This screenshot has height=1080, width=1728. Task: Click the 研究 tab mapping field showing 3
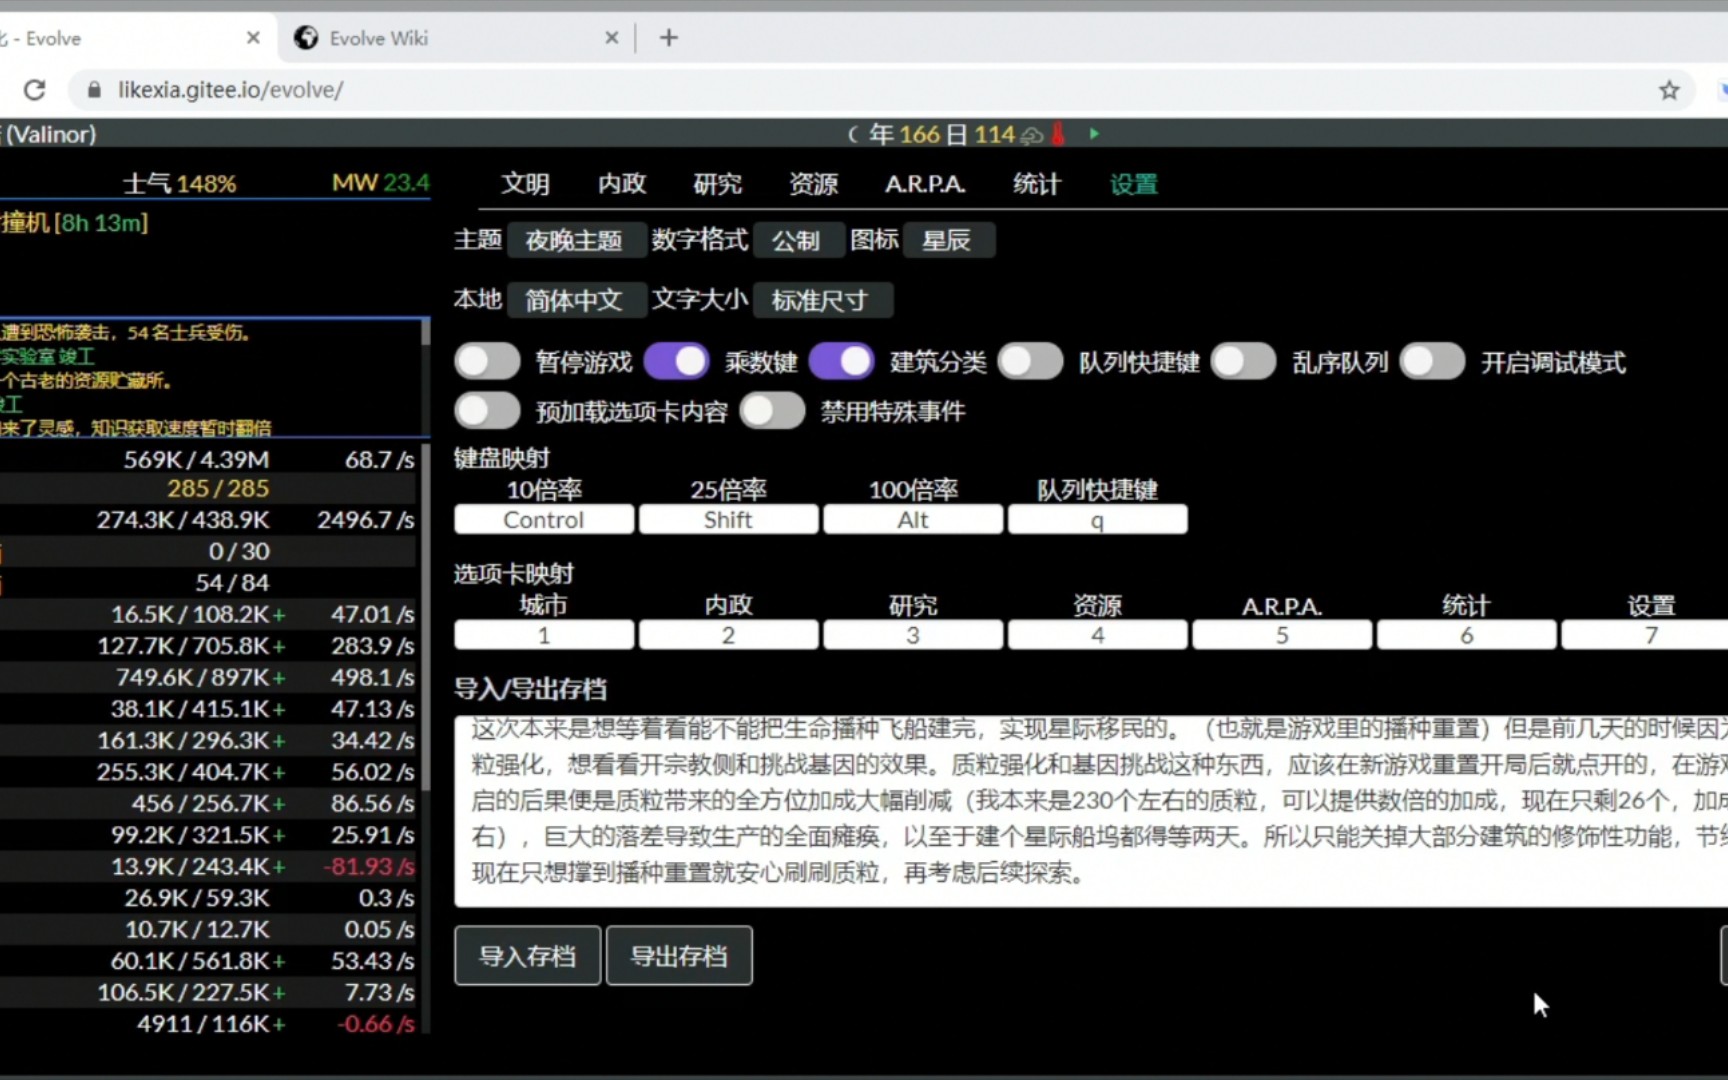click(913, 635)
